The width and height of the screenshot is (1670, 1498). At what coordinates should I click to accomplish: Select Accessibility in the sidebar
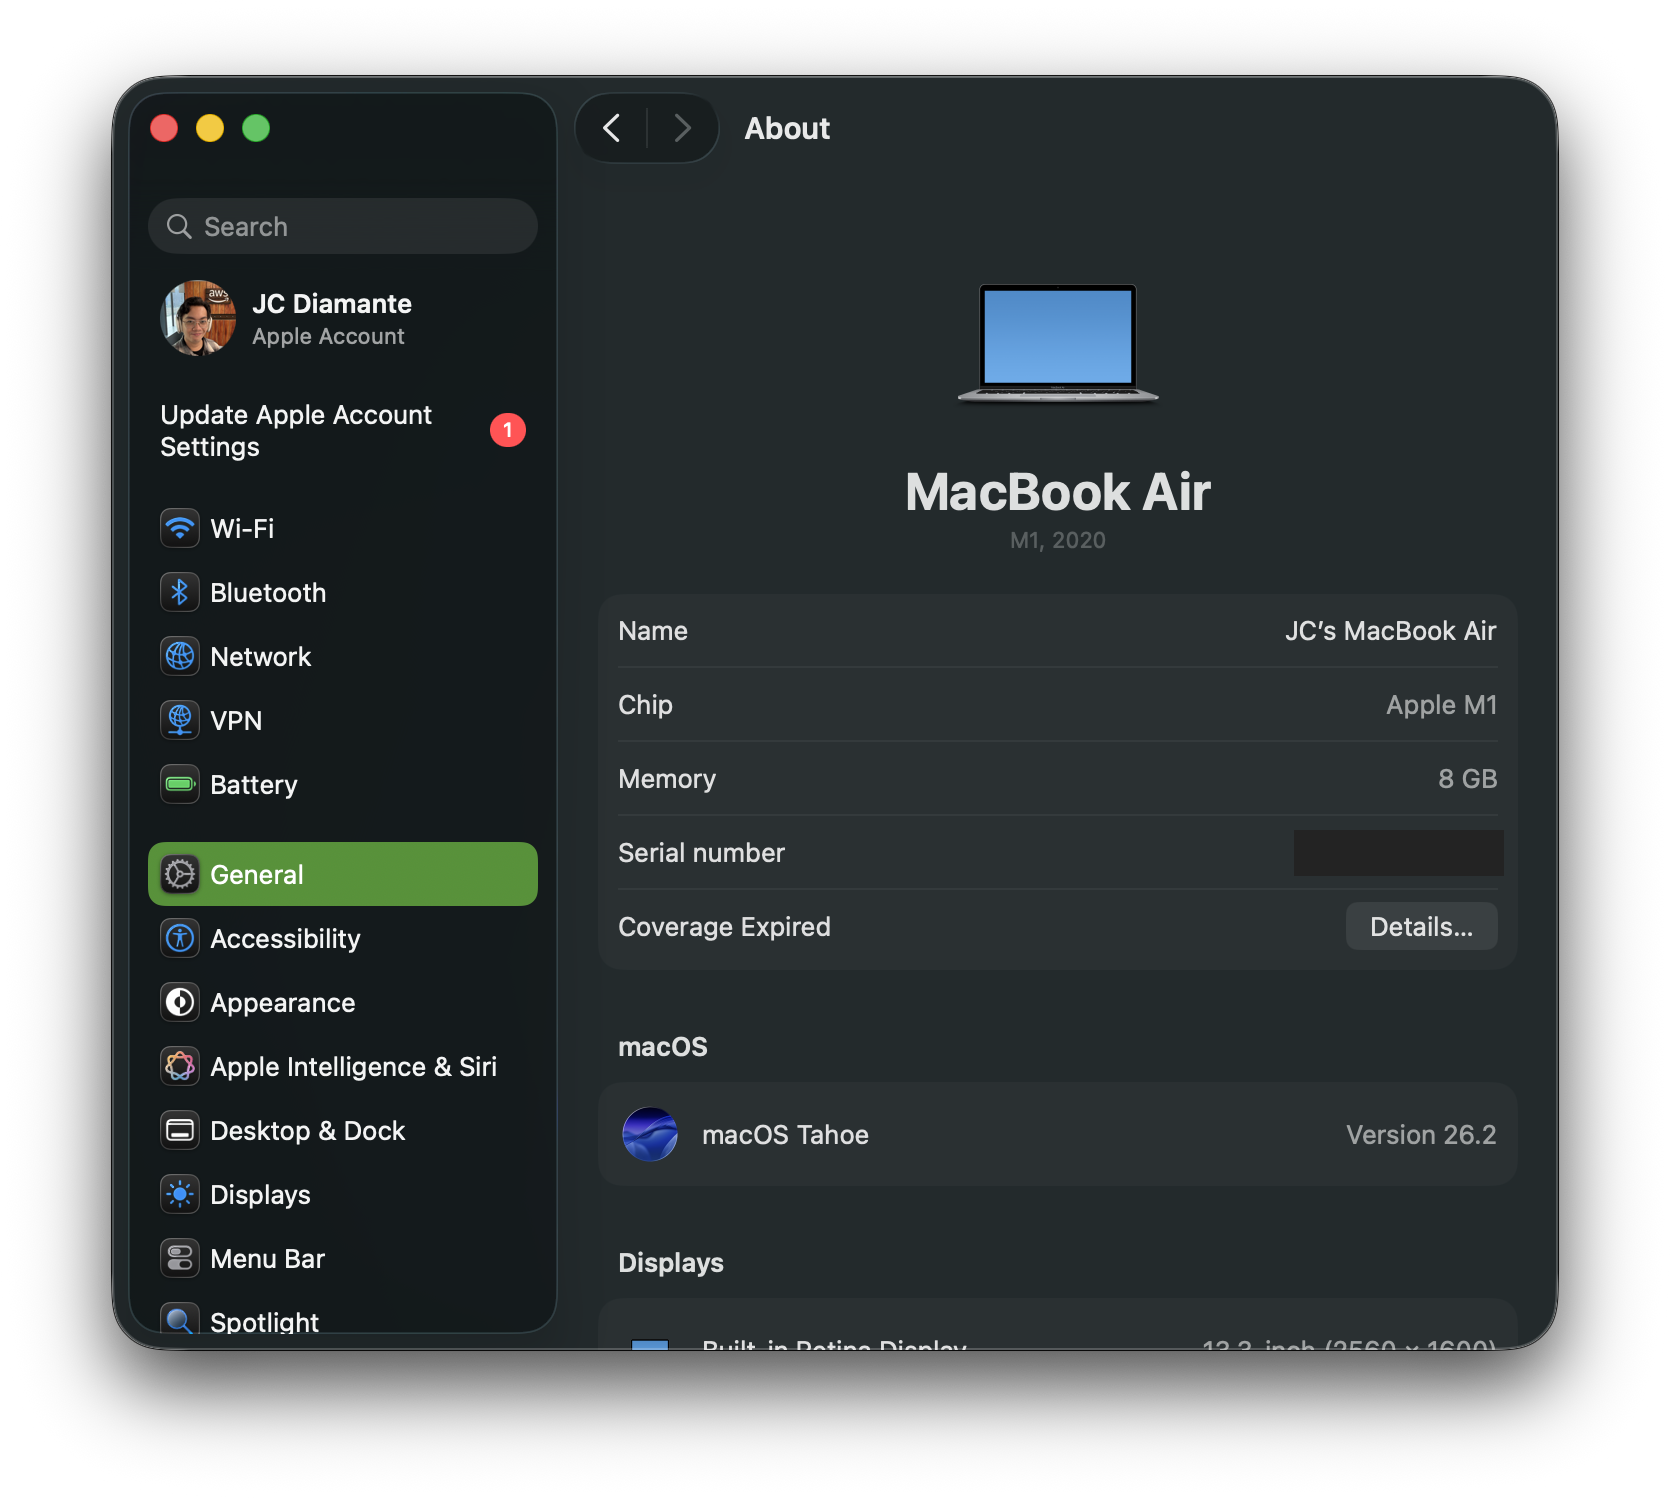285,938
